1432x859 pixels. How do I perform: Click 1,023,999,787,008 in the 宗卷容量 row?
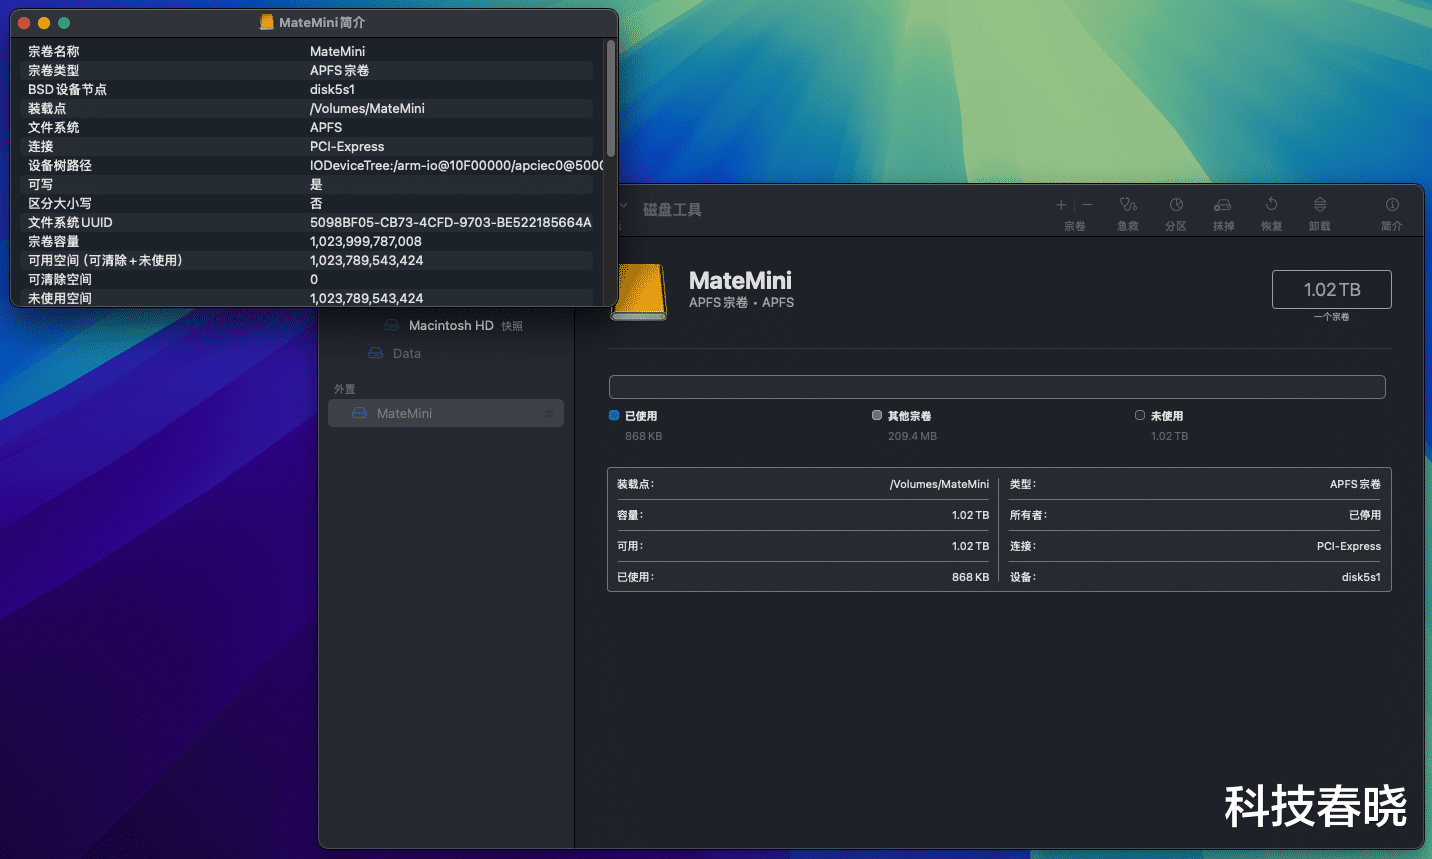[x=366, y=241]
